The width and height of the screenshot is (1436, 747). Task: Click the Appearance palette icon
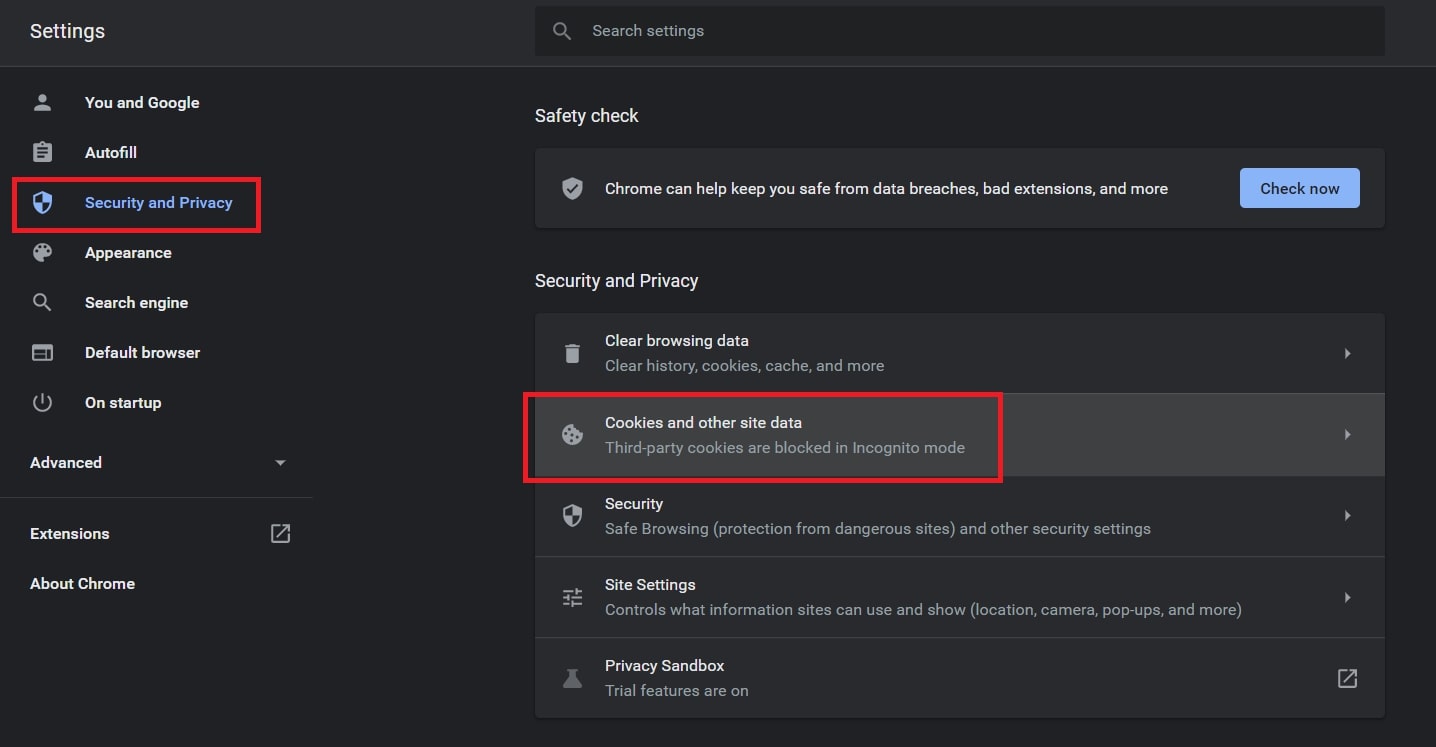[x=42, y=252]
